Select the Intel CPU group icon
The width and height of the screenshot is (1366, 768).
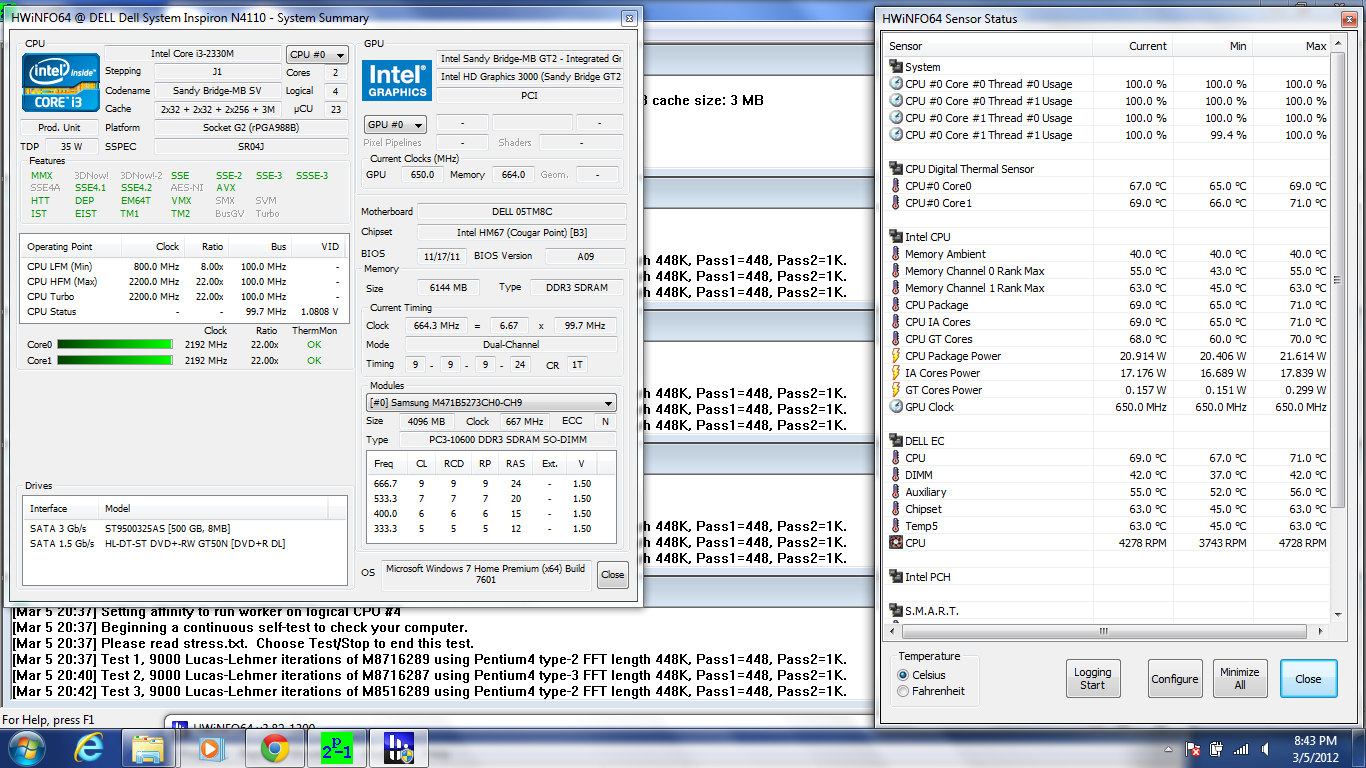(896, 237)
